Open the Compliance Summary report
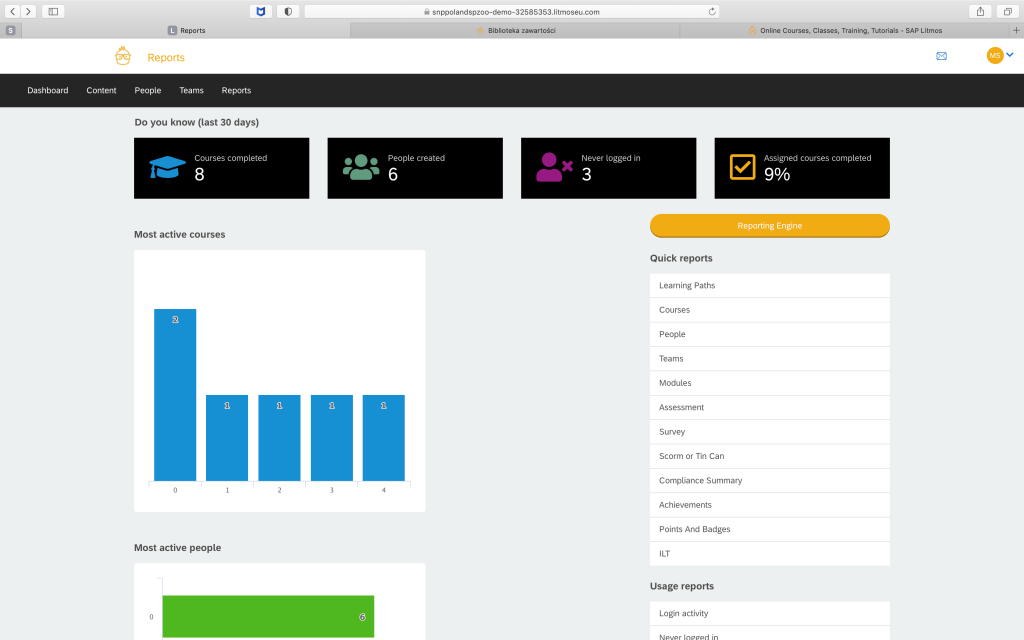 (769, 480)
